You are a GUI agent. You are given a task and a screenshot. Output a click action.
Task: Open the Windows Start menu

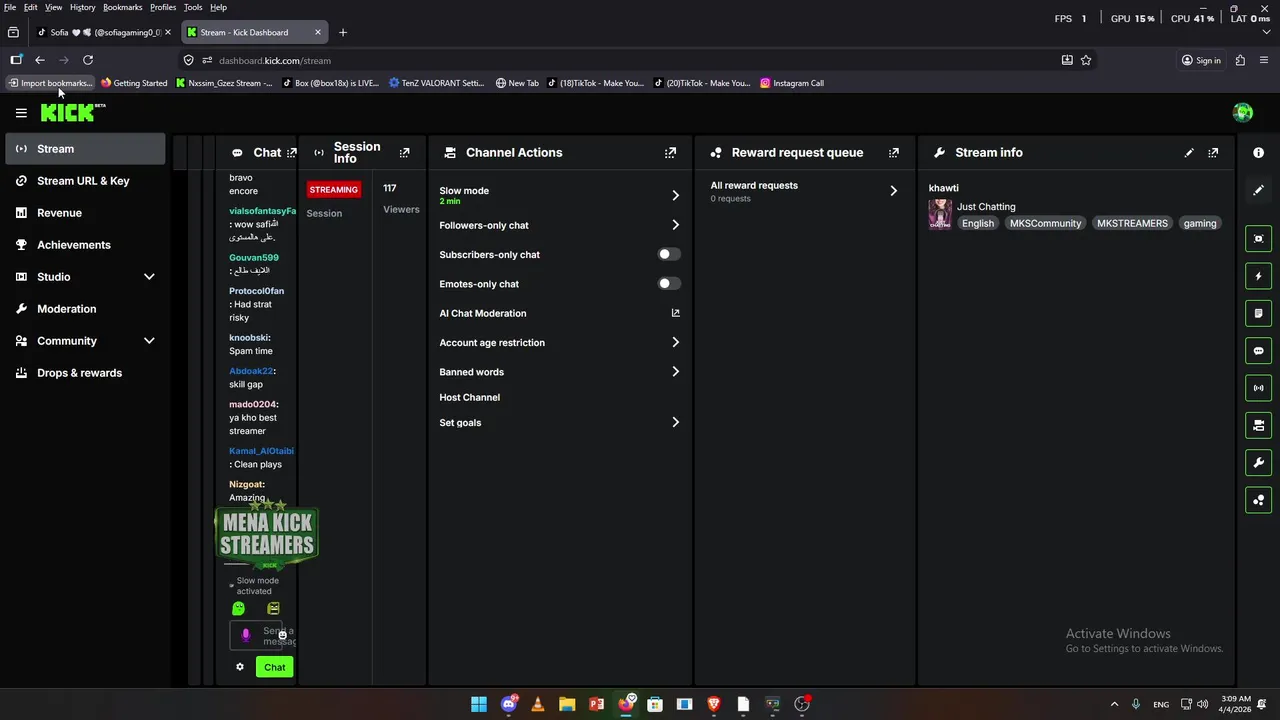(x=479, y=704)
